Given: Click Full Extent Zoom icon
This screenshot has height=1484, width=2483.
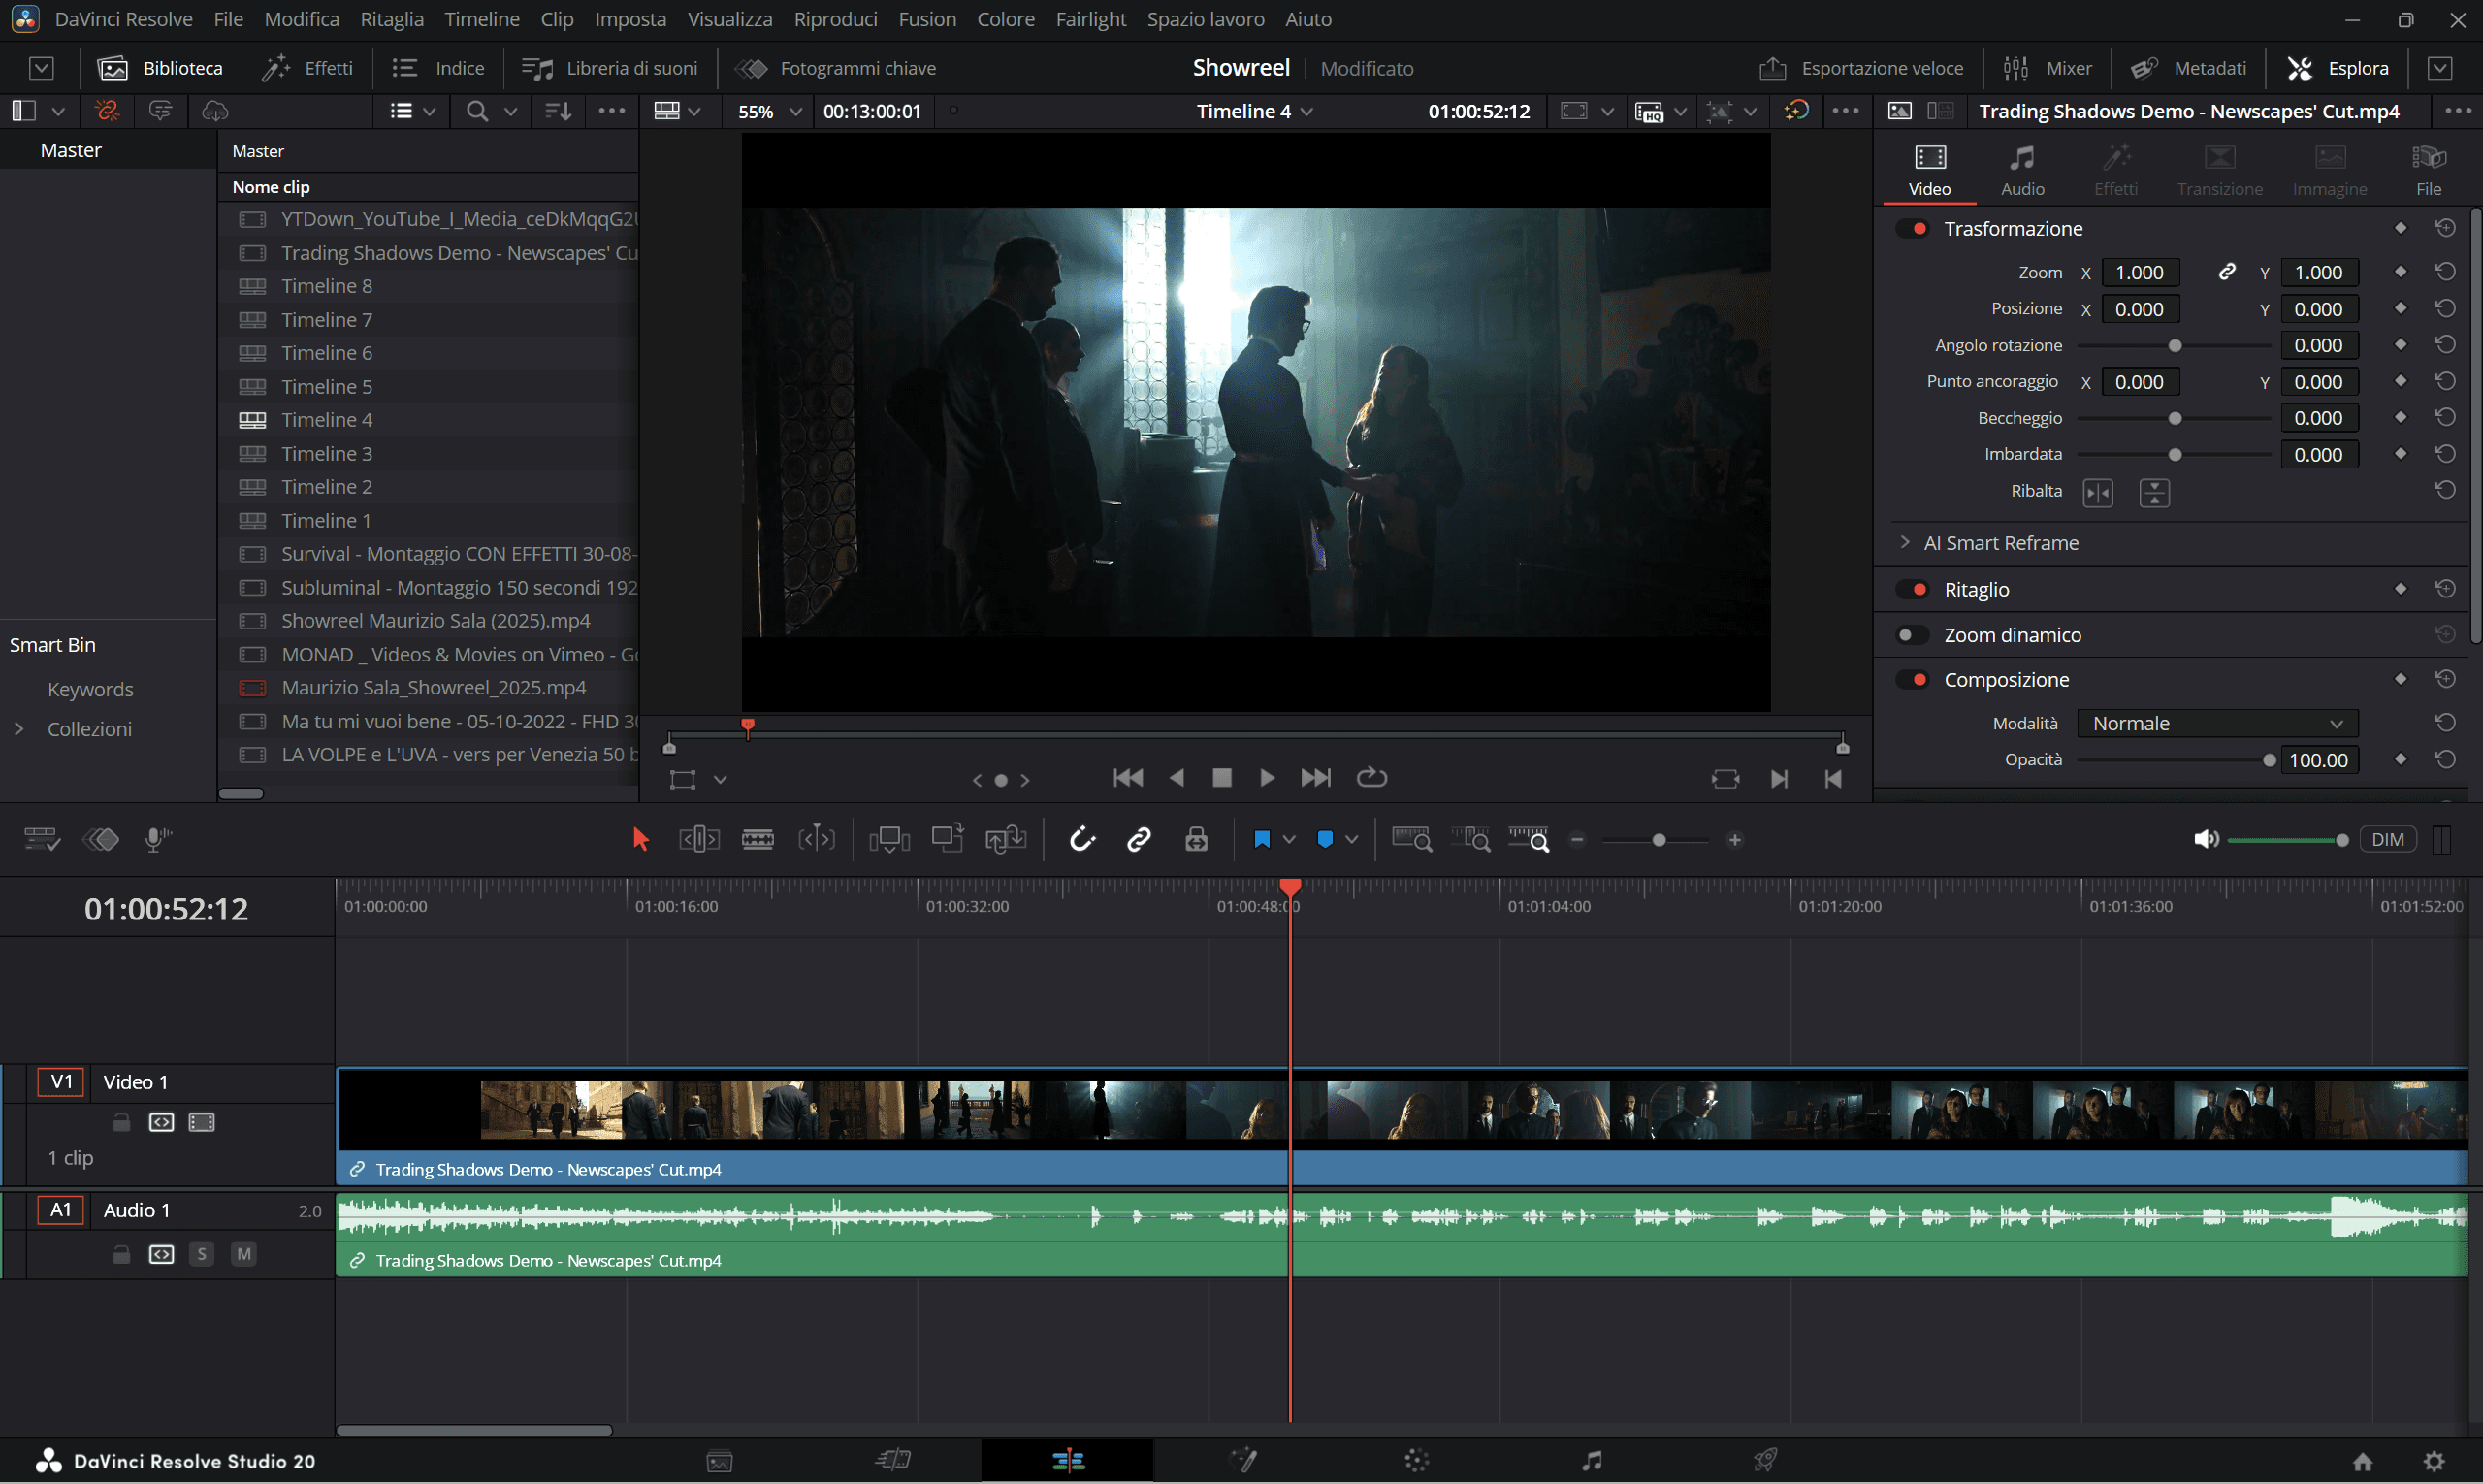Looking at the screenshot, I should pyautogui.click(x=1412, y=840).
